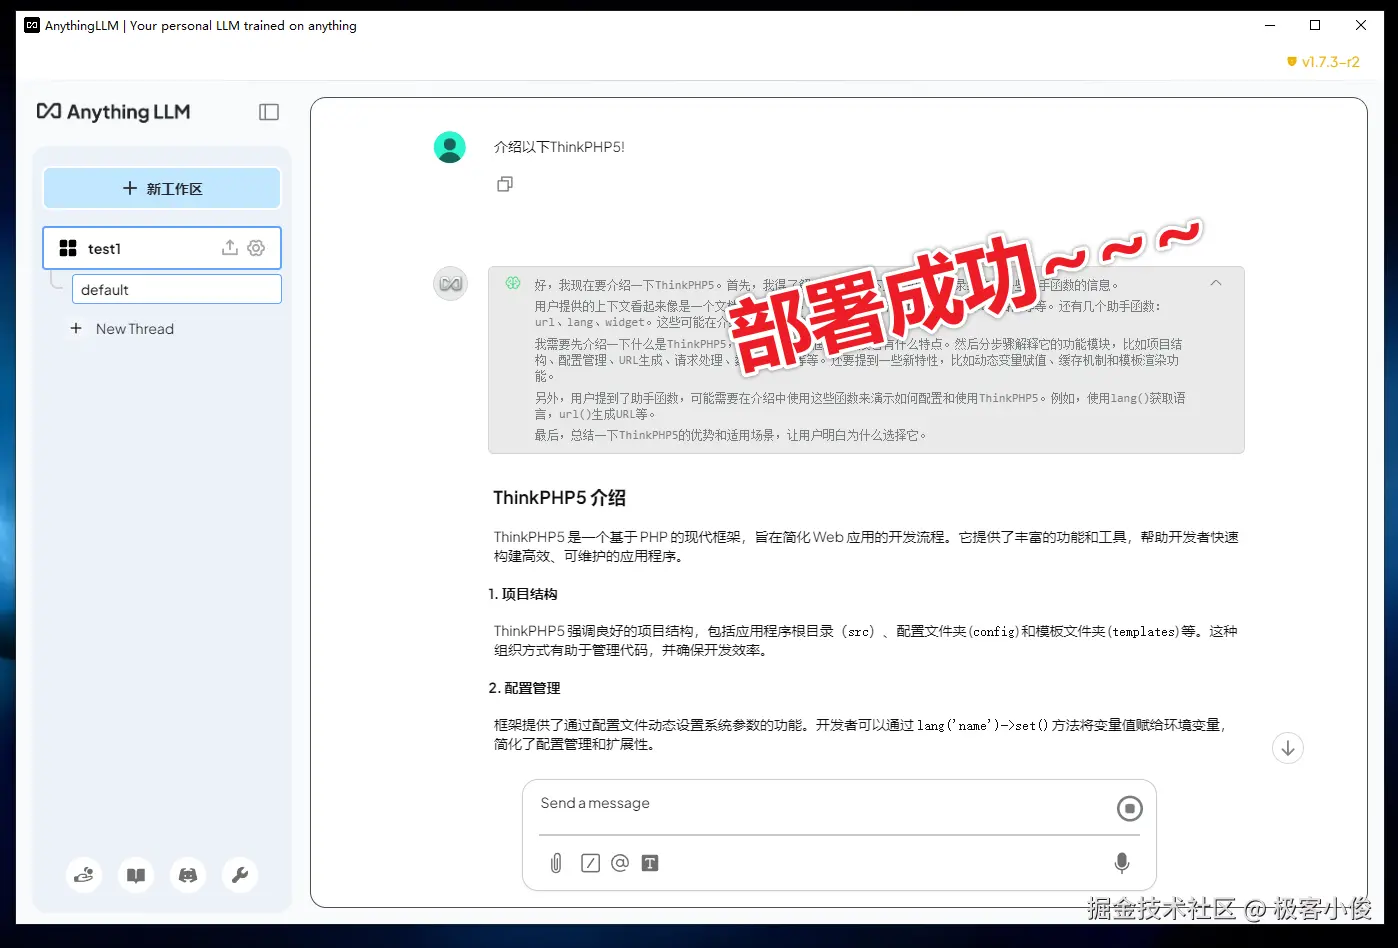Toggle the sidebar collapse icon
The height and width of the screenshot is (948, 1398).
(x=269, y=112)
